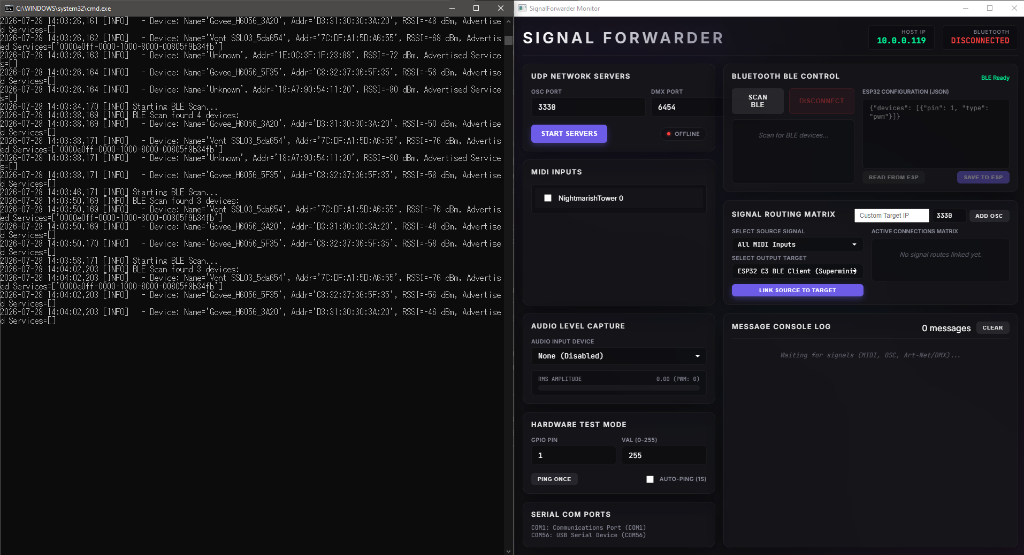The height and width of the screenshot is (555, 1024).
Task: Click the 'Waiting for signals' console text
Action: pos(870,355)
